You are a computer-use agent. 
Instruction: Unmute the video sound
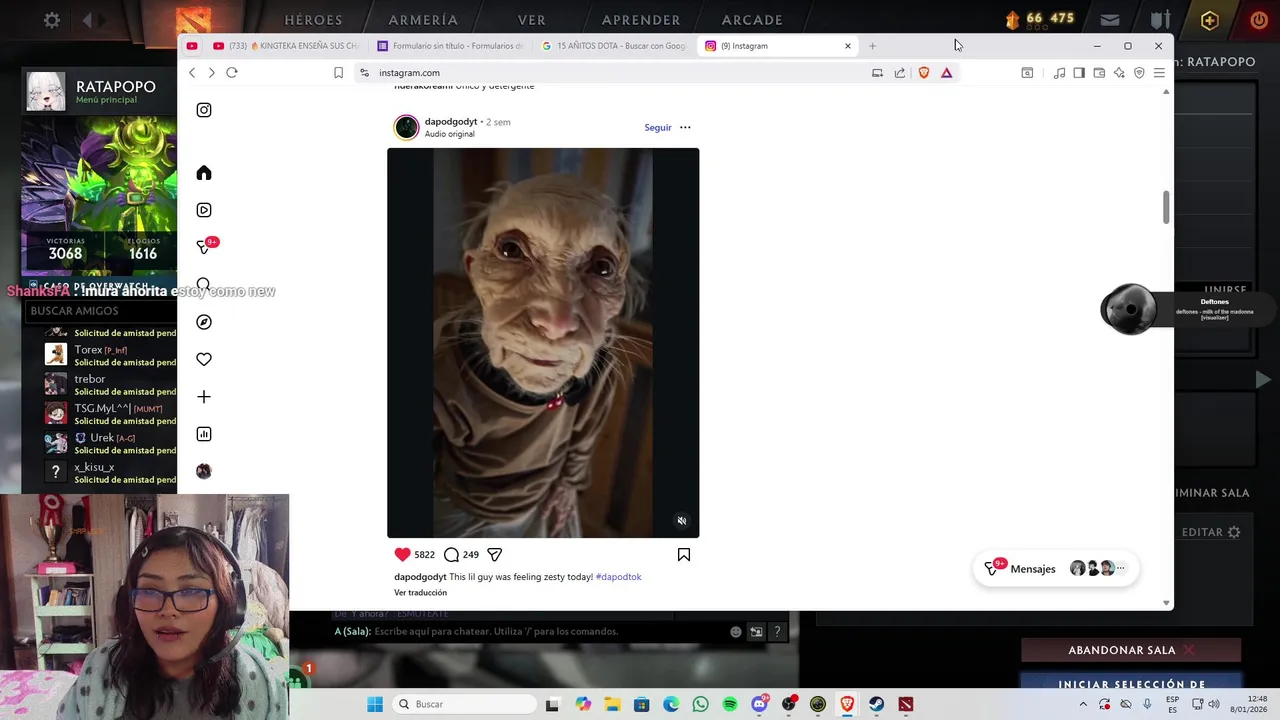pos(682,521)
